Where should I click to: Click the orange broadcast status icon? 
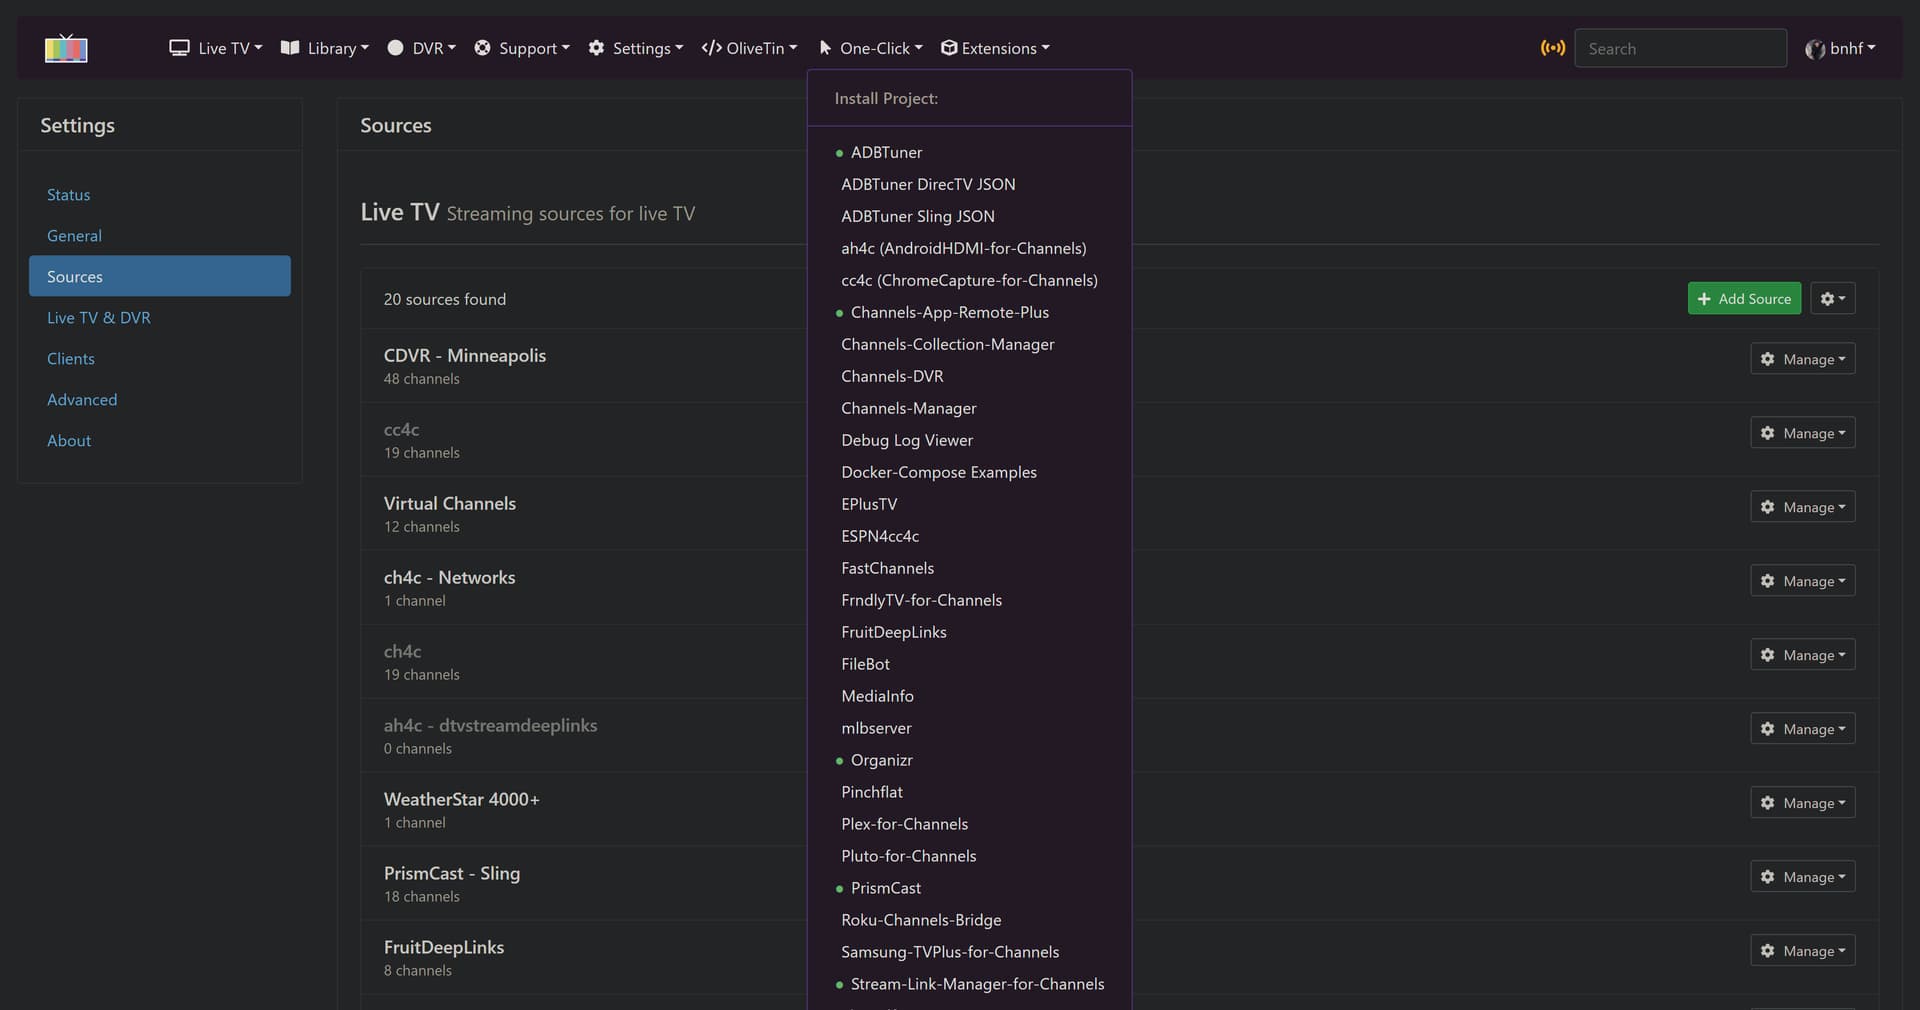1552,48
